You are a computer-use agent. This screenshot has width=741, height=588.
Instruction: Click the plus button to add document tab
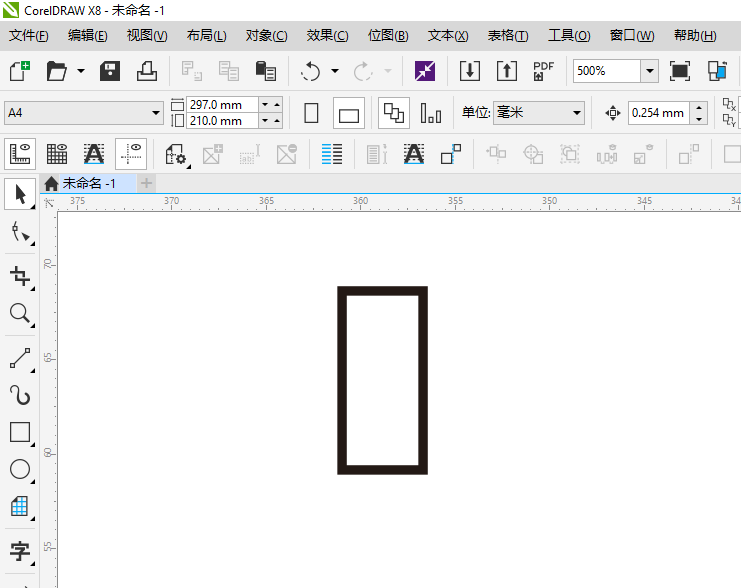(147, 183)
